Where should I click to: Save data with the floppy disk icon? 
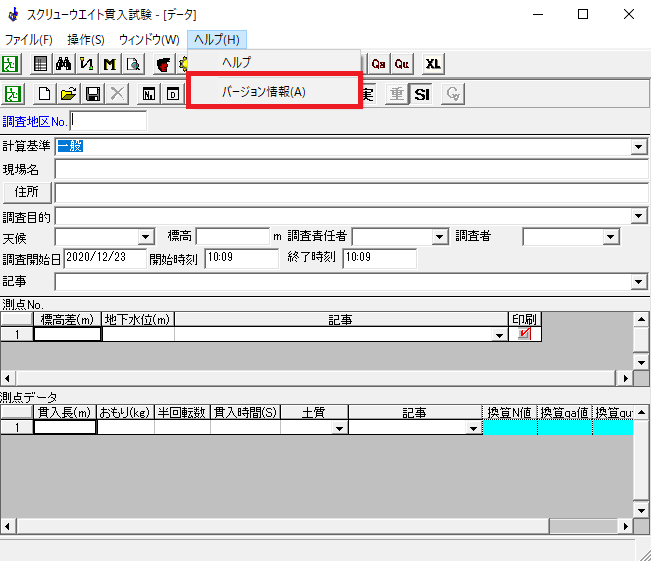(93, 94)
